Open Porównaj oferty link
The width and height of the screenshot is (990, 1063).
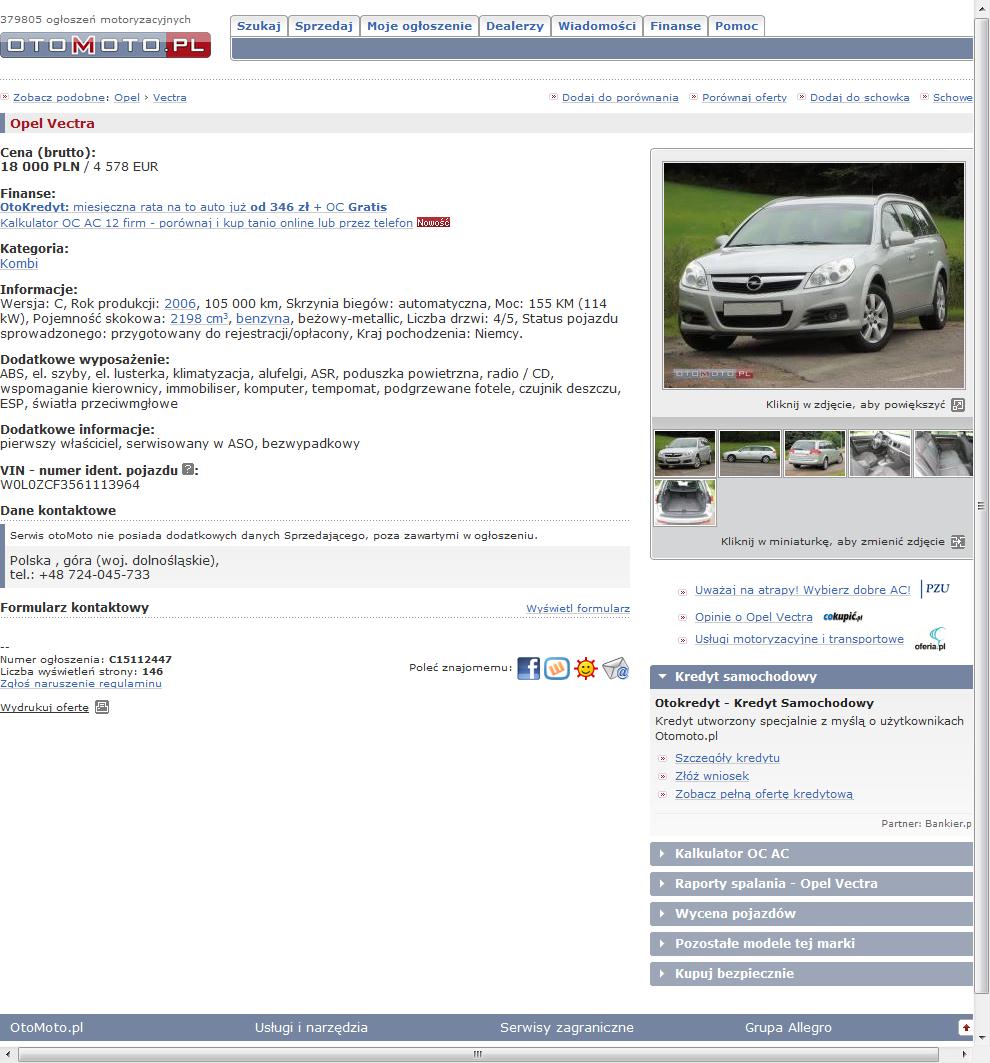point(744,98)
